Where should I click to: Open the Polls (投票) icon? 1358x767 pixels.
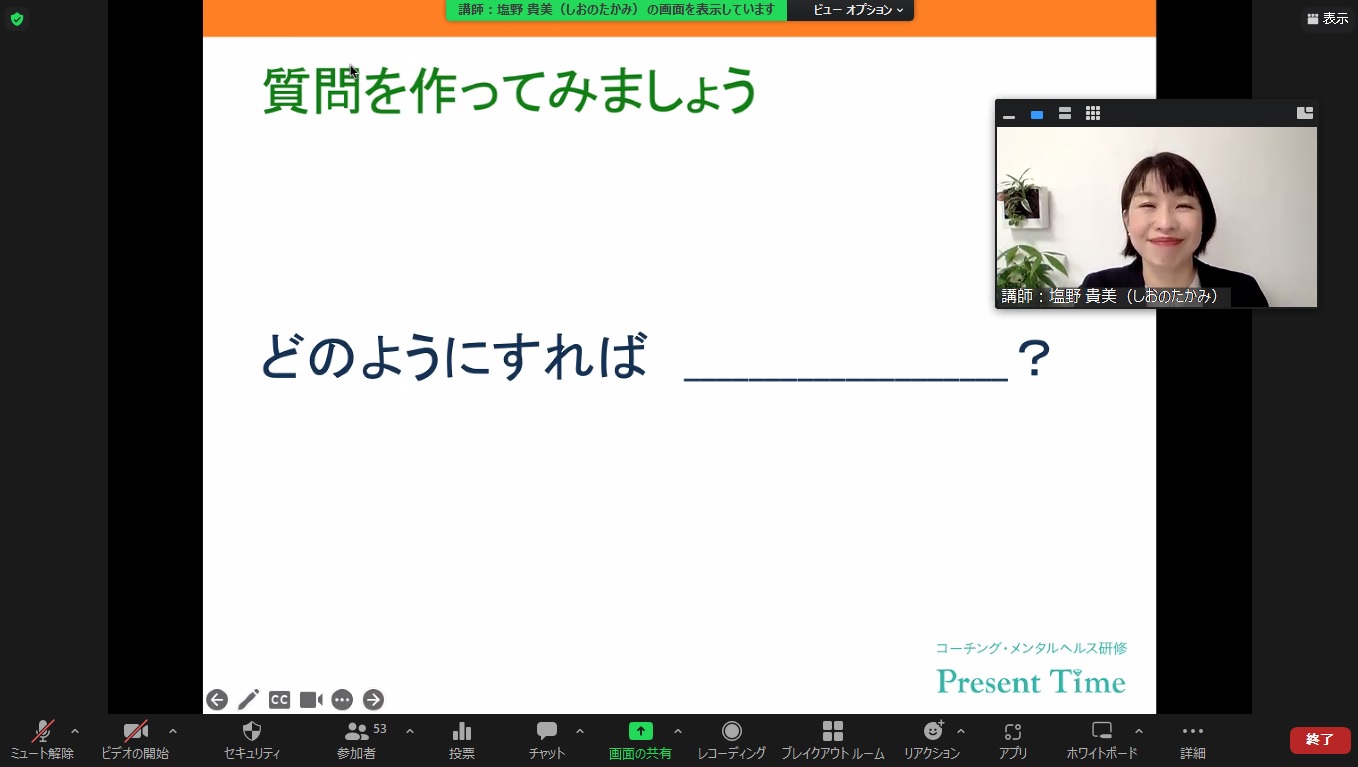(461, 740)
